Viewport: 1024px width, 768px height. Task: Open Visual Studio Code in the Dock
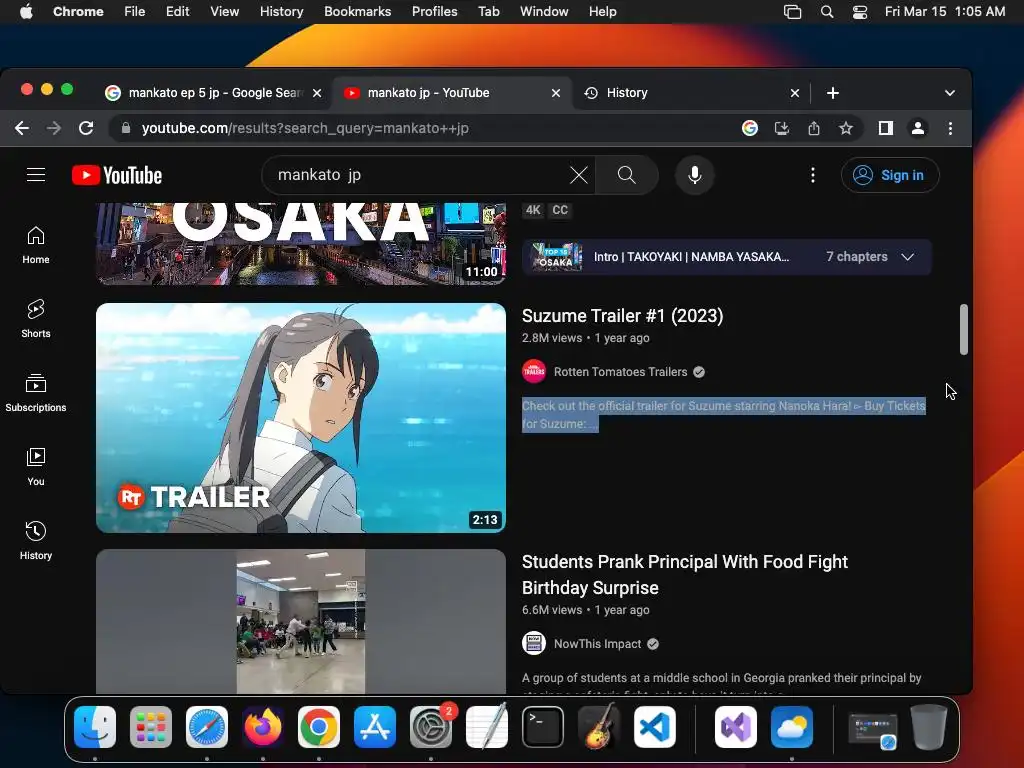pos(654,727)
